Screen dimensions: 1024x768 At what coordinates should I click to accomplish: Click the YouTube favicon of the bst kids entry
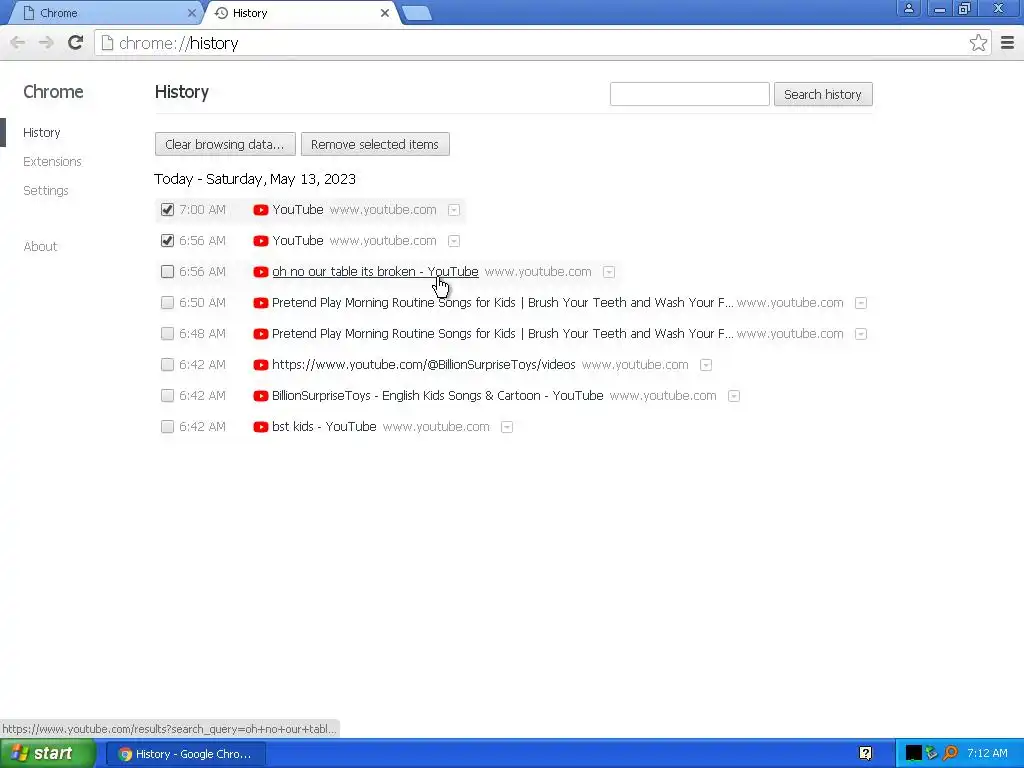point(261,427)
